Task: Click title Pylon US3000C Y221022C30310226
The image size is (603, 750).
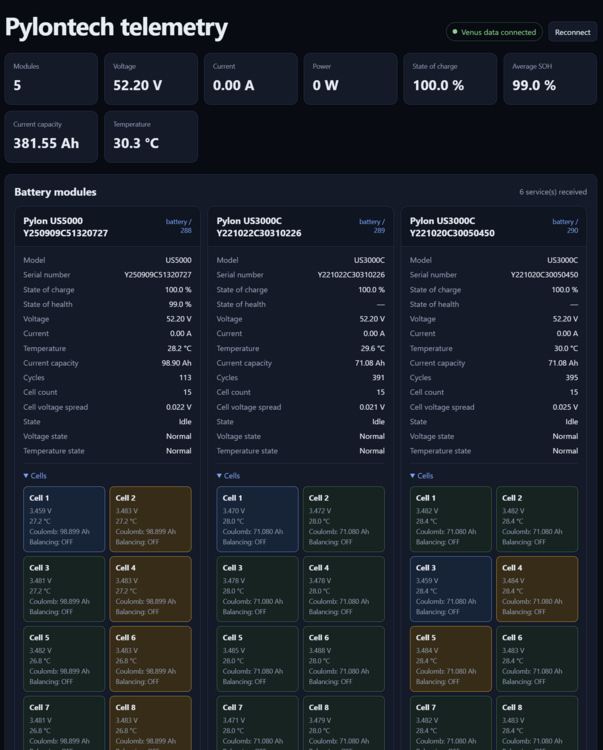Action: (x=259, y=227)
